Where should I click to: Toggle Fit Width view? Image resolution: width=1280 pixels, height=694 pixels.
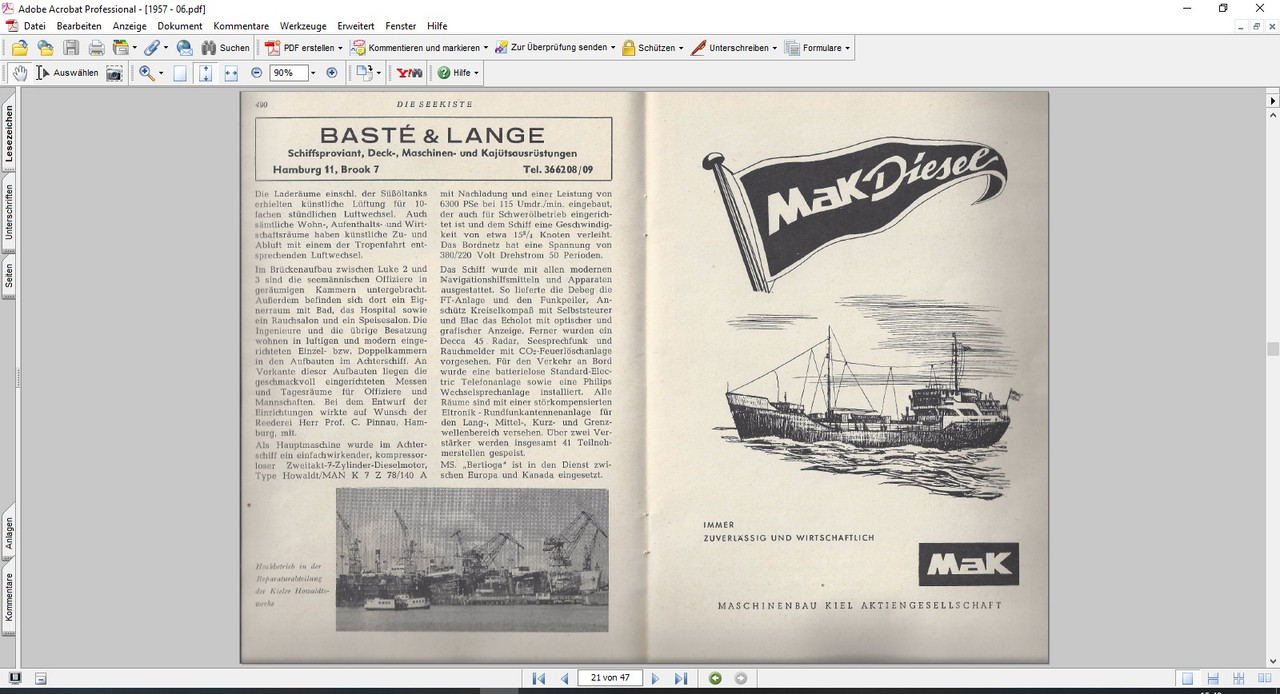coord(231,73)
